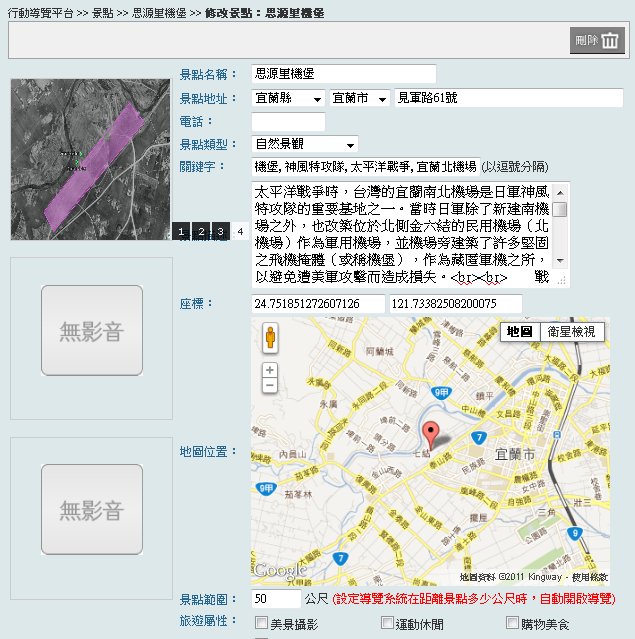Click the lower 無影音 media button
635x639 pixels.
tap(92, 509)
